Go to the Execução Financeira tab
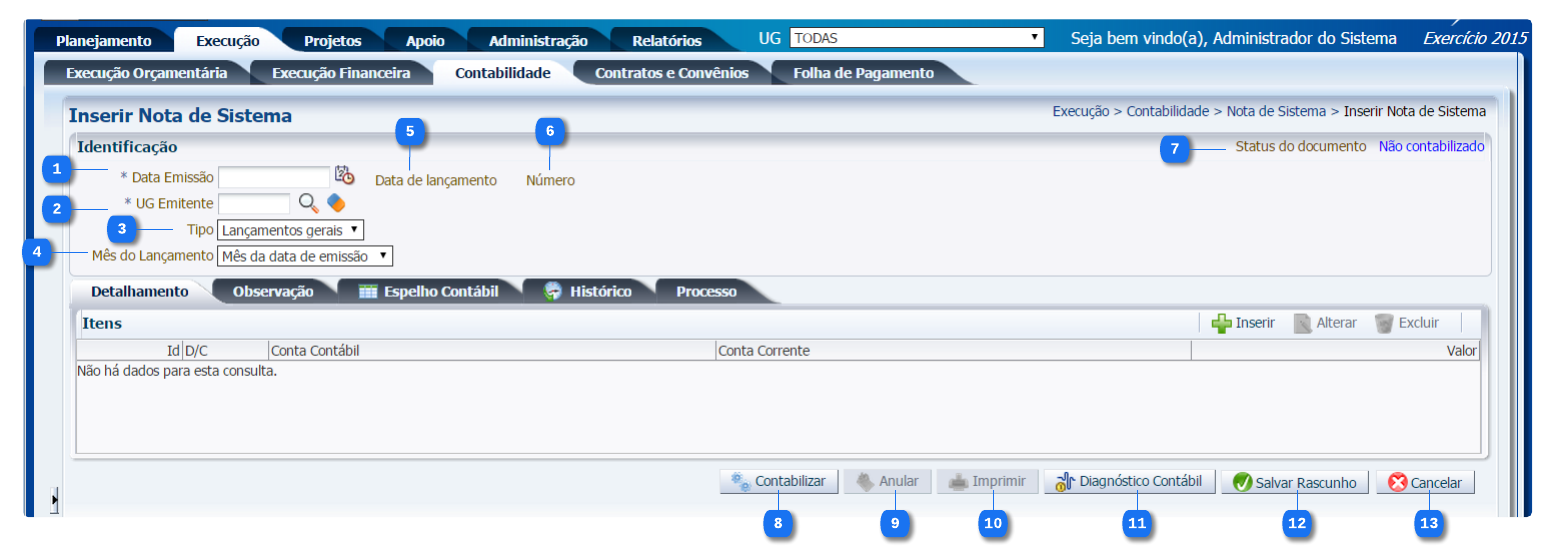Viewport: 1548px width, 548px height. 341,73
